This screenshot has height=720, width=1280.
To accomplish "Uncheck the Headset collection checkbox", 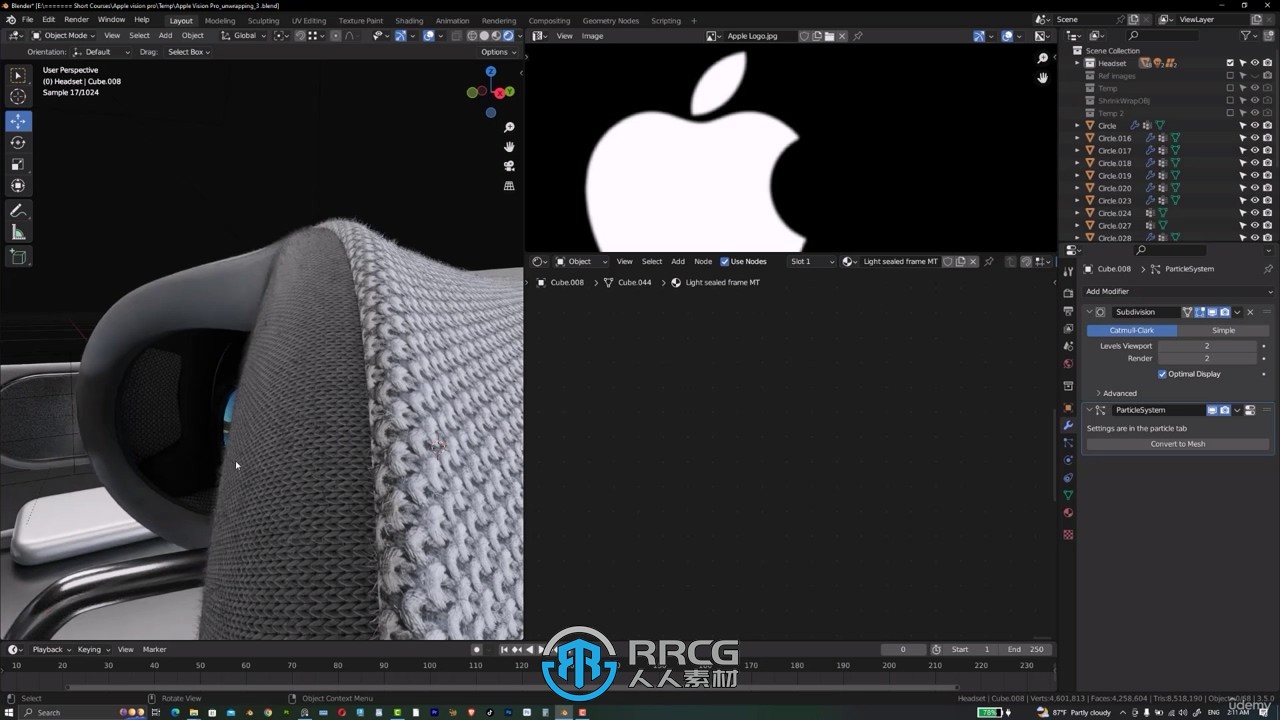I will coord(1230,63).
